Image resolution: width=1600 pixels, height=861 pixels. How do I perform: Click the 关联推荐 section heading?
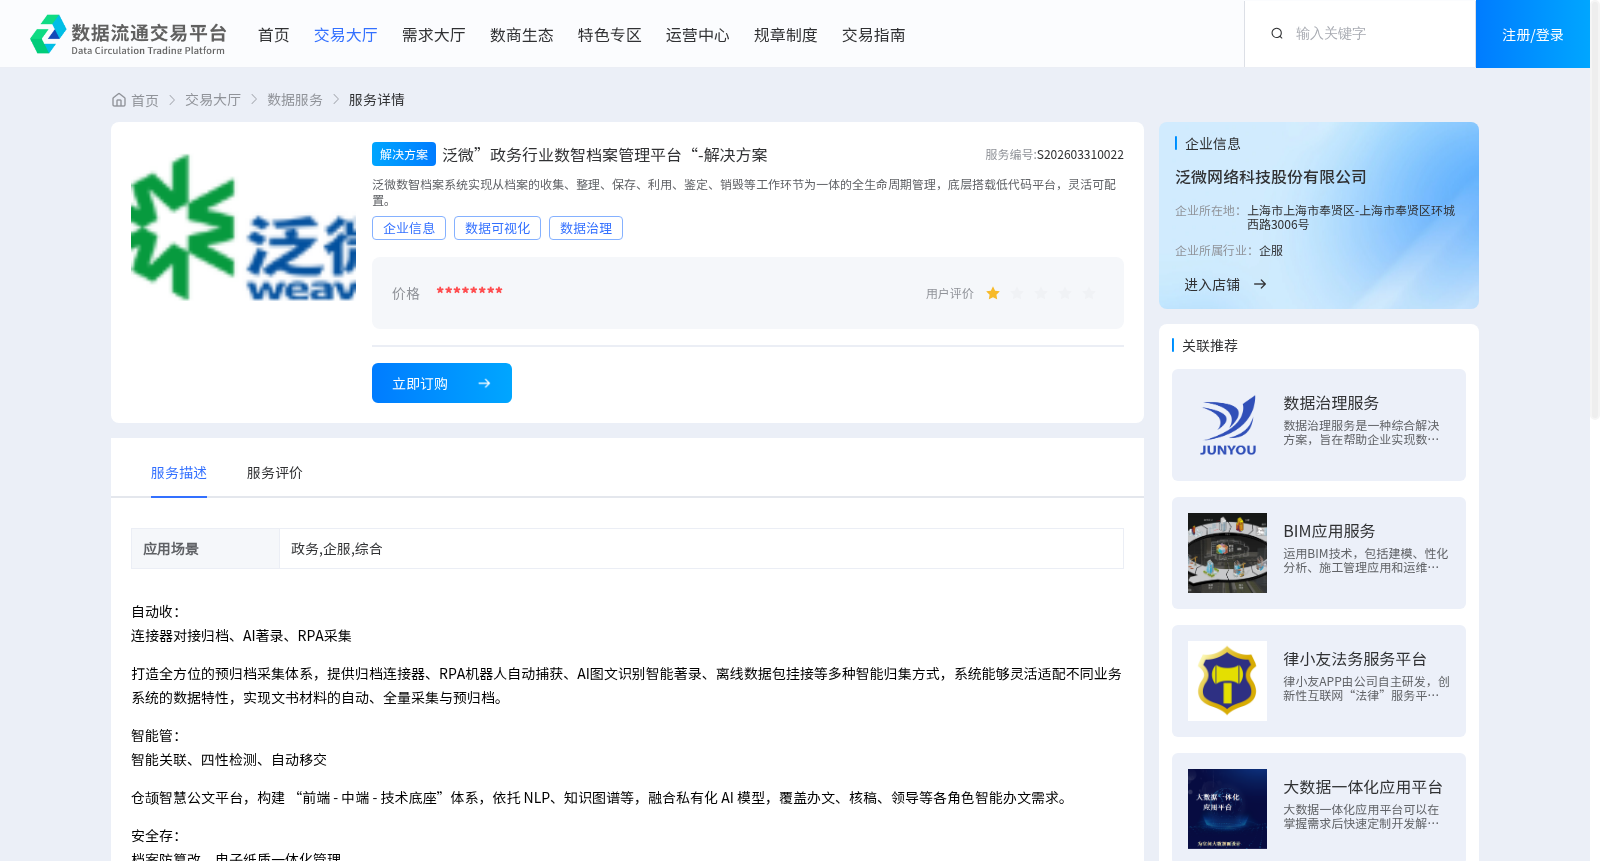[1210, 346]
